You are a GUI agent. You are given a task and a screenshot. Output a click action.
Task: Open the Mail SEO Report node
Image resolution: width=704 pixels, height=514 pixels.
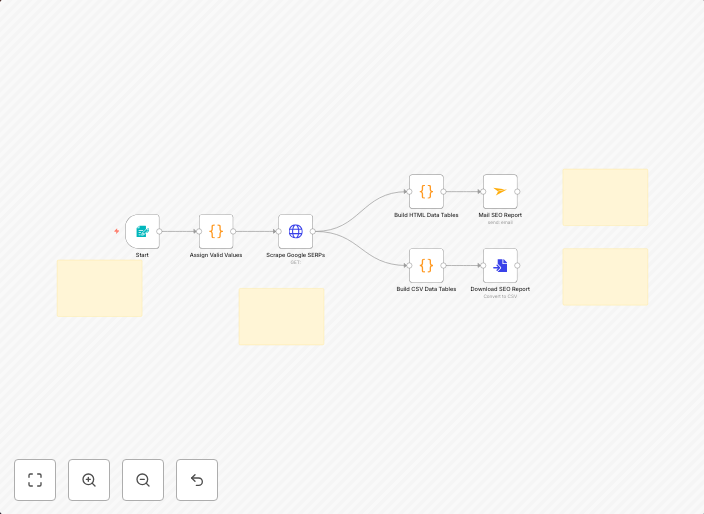point(500,192)
